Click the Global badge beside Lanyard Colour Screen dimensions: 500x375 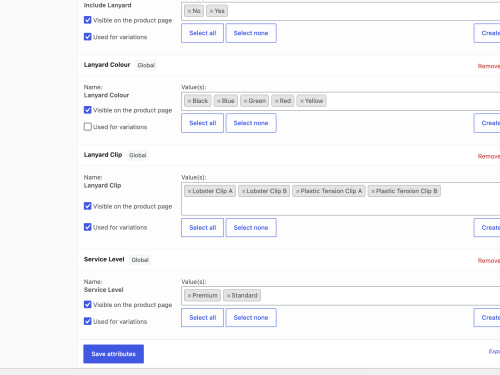[x=146, y=65]
